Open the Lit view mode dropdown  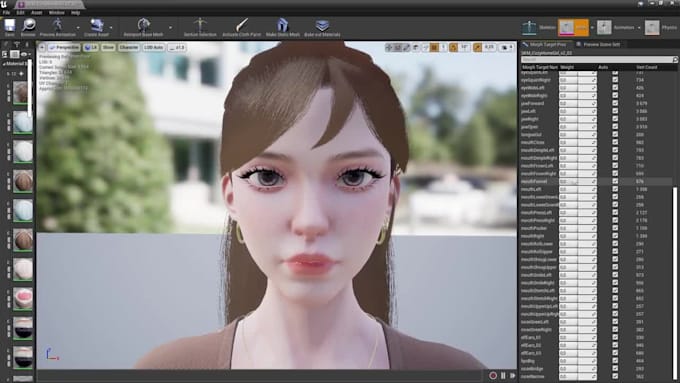(x=91, y=47)
